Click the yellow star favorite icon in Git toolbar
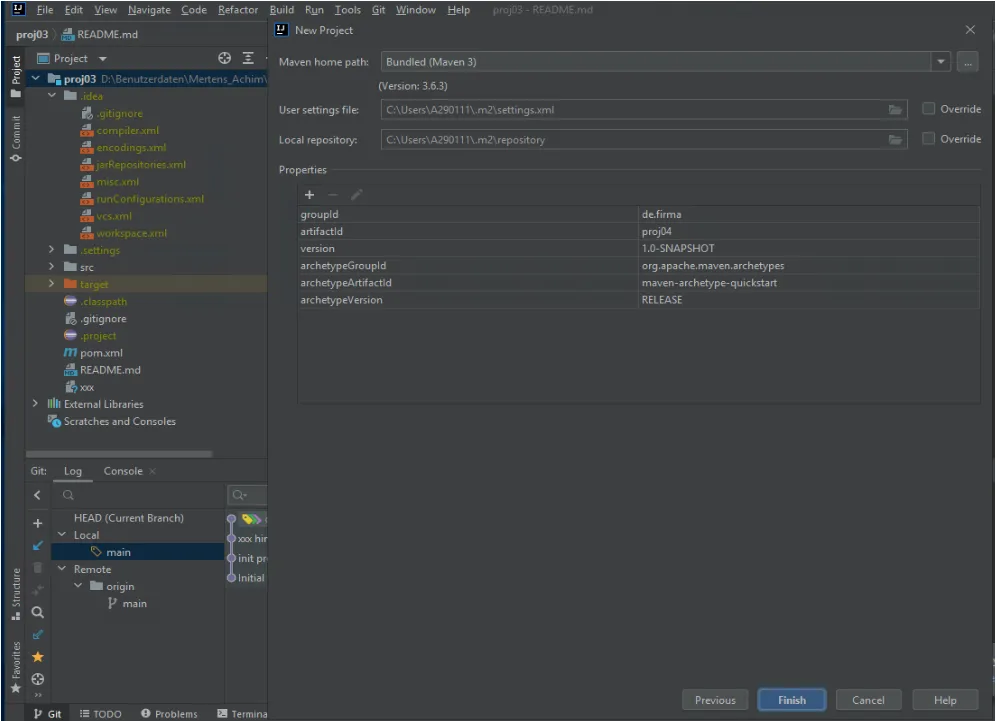Viewport: 996px width, 721px height. (37, 657)
